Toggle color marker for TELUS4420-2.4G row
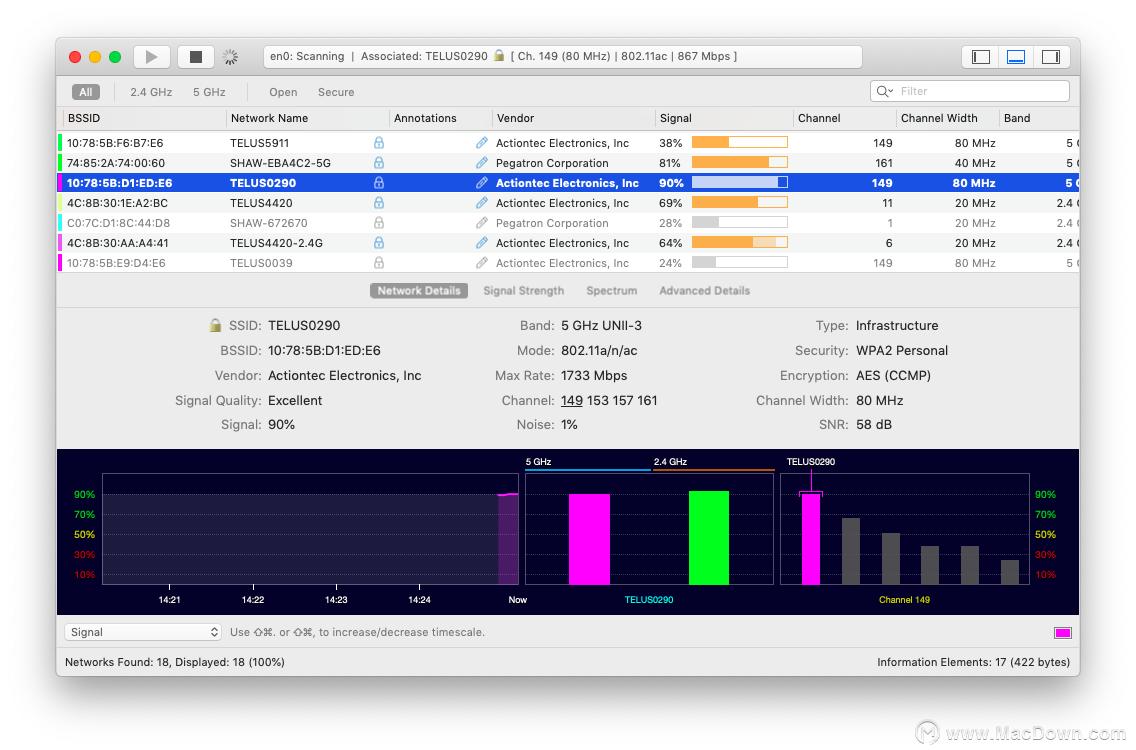The width and height of the screenshot is (1136, 750). pyautogui.click(x=60, y=243)
